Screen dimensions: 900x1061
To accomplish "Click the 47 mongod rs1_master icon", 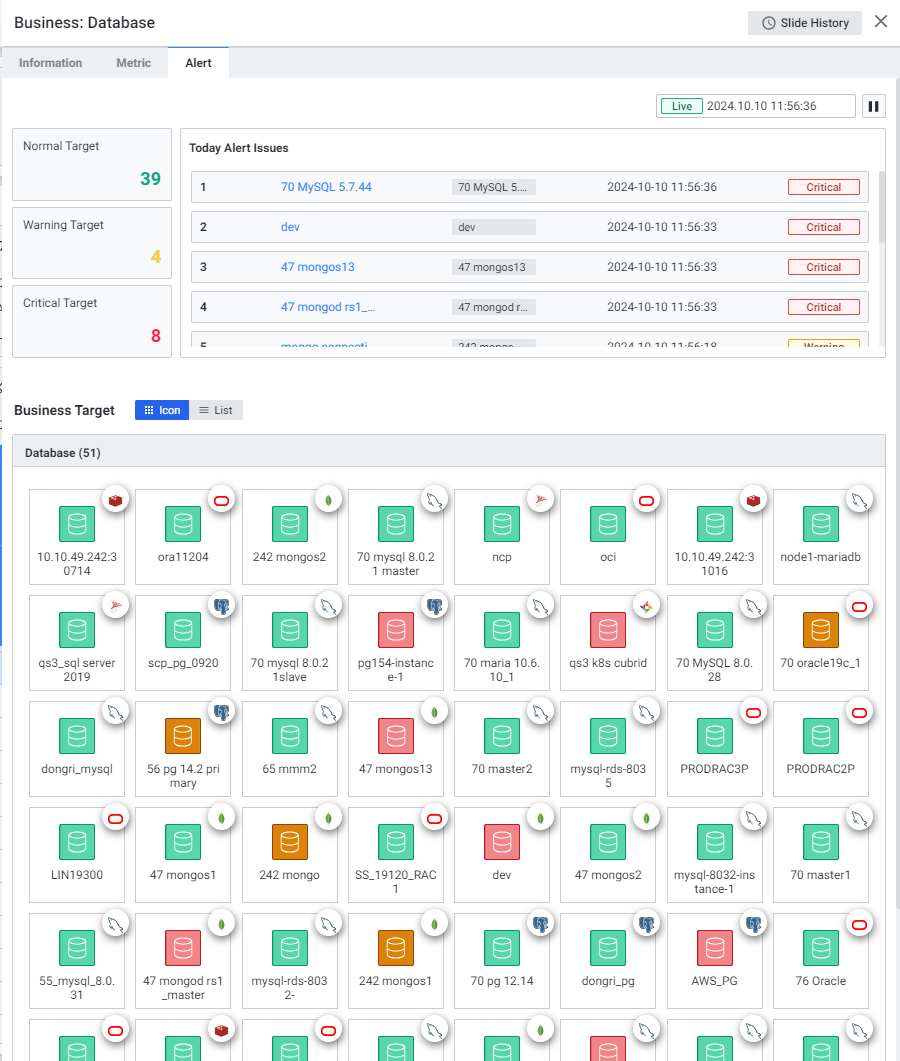I will [183, 947].
